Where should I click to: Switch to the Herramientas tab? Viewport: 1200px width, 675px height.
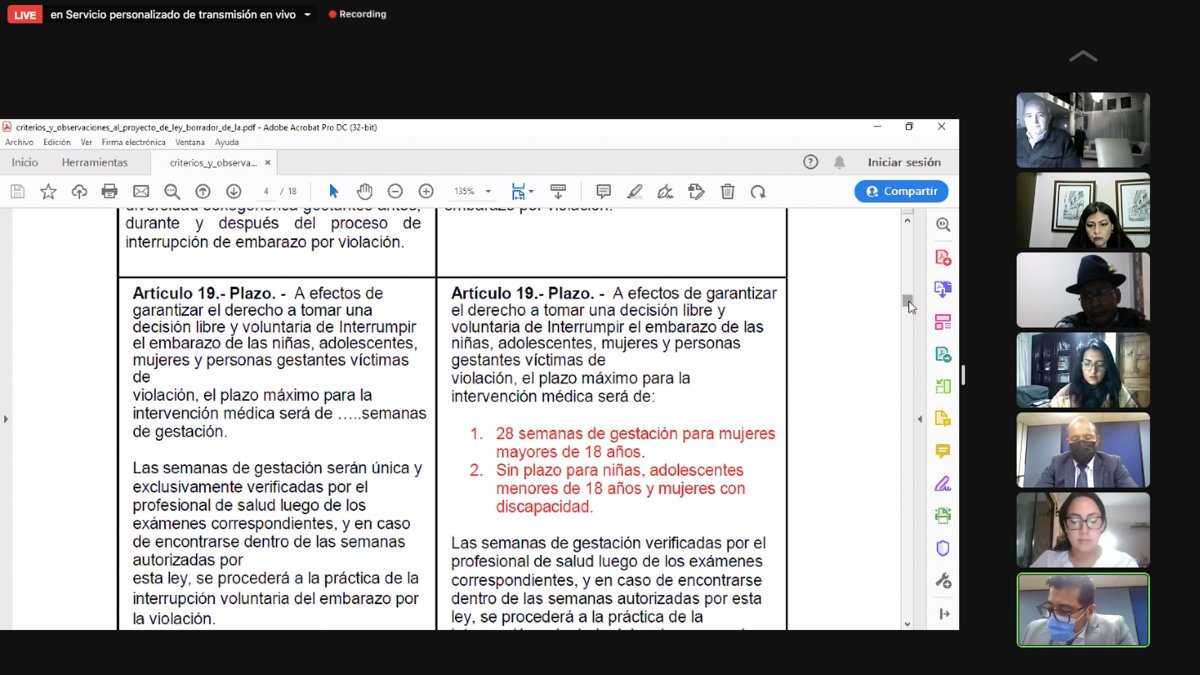pos(95,162)
